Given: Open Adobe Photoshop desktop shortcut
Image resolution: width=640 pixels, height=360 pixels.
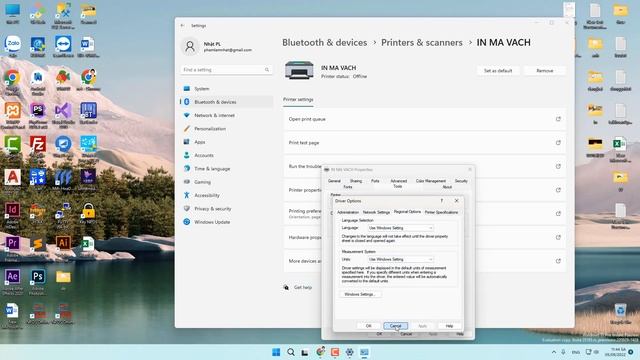Looking at the screenshot, I should (x=38, y=281).
